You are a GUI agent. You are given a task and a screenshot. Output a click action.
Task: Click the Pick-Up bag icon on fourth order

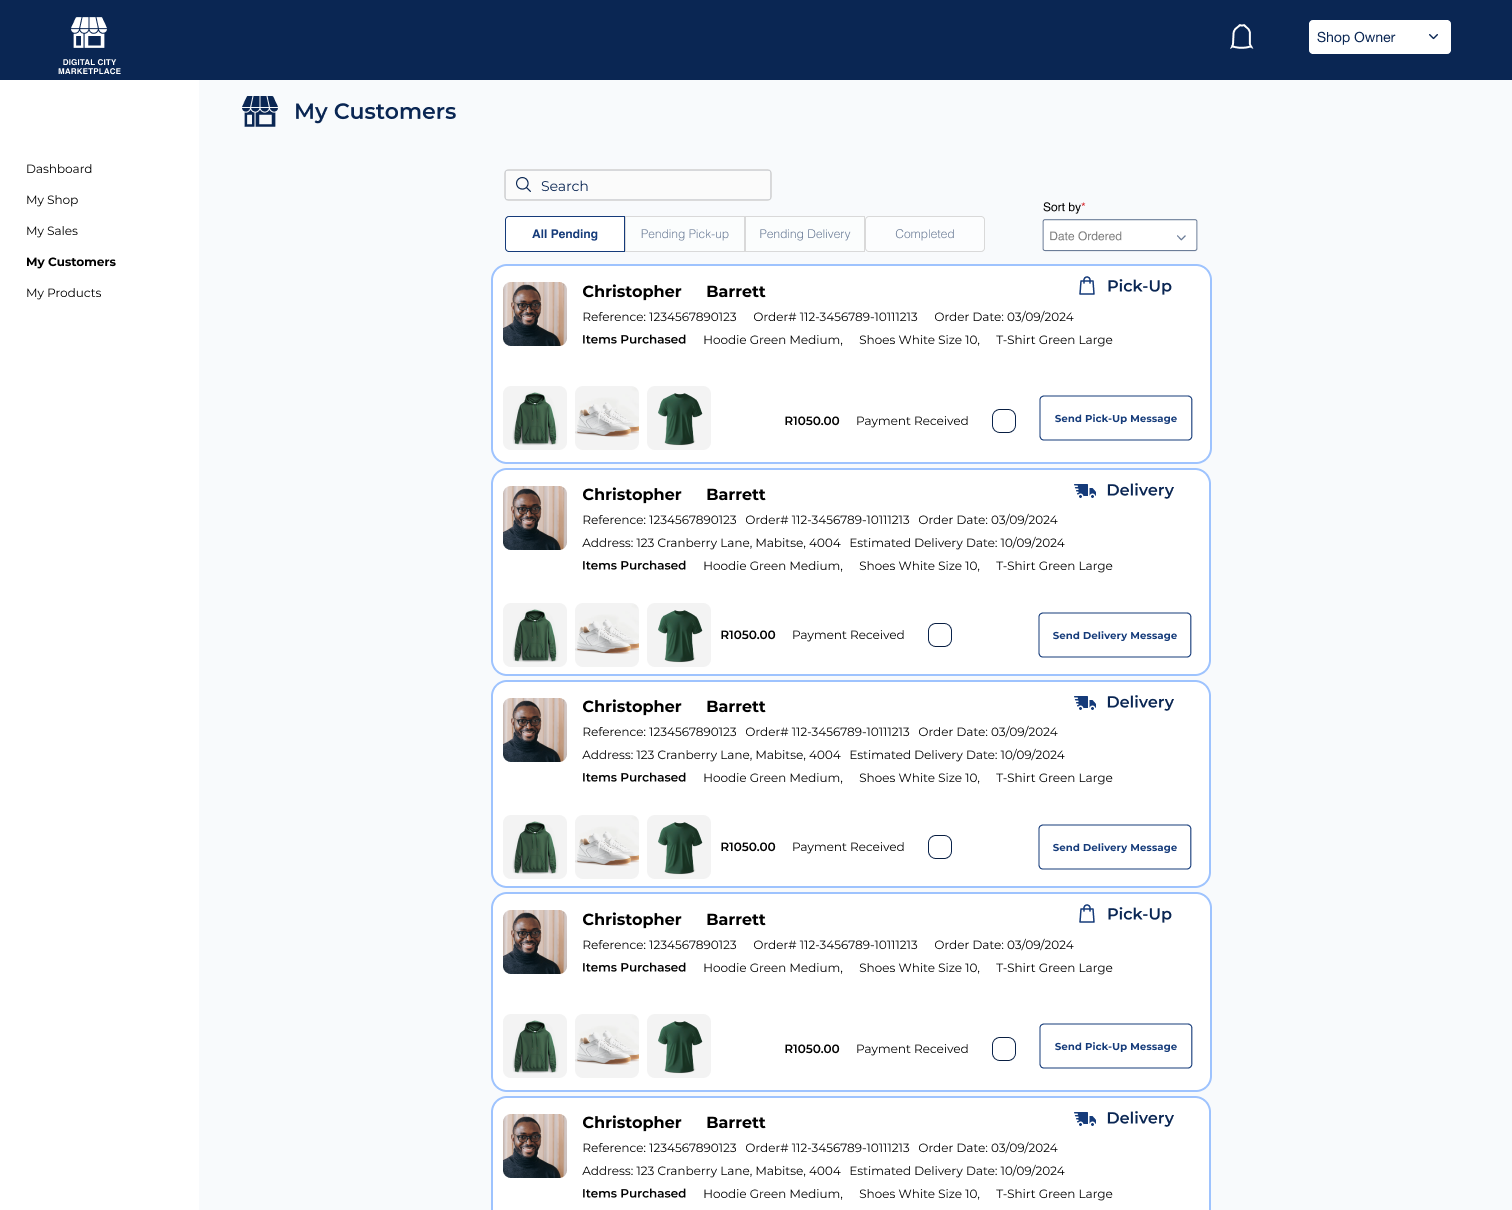pos(1087,914)
